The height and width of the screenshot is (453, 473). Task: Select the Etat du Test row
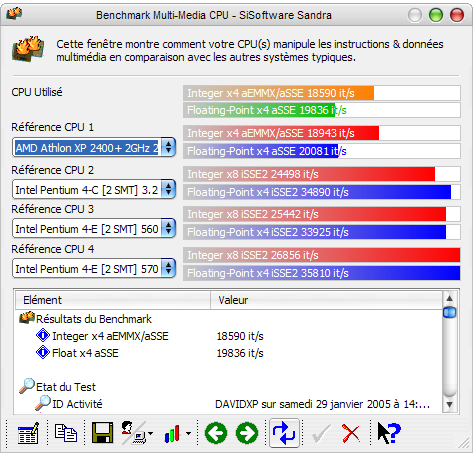coord(229,387)
